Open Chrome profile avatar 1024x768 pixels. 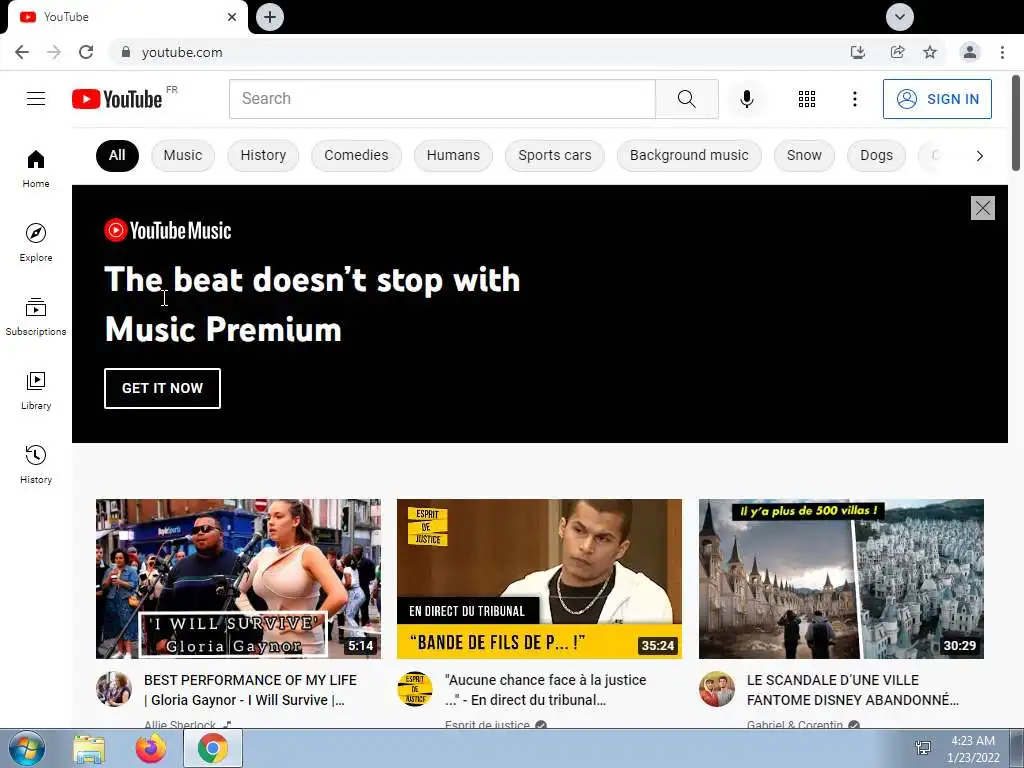(970, 52)
